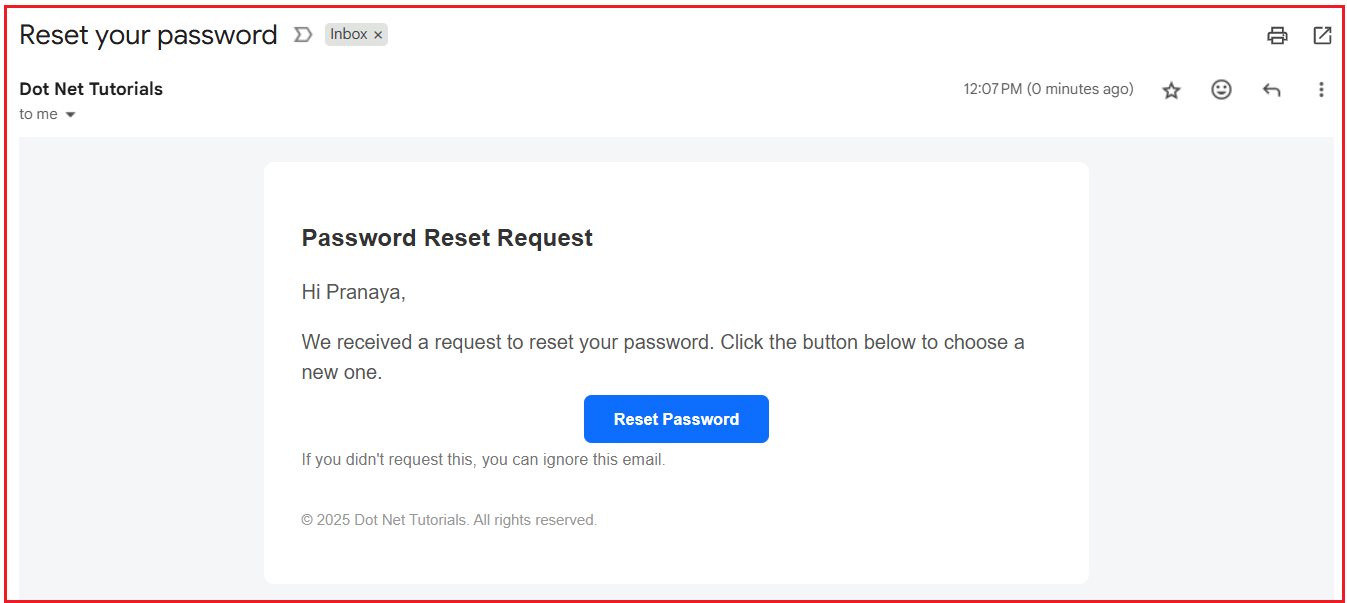Select the 'Password Reset Request' heading

tap(447, 238)
